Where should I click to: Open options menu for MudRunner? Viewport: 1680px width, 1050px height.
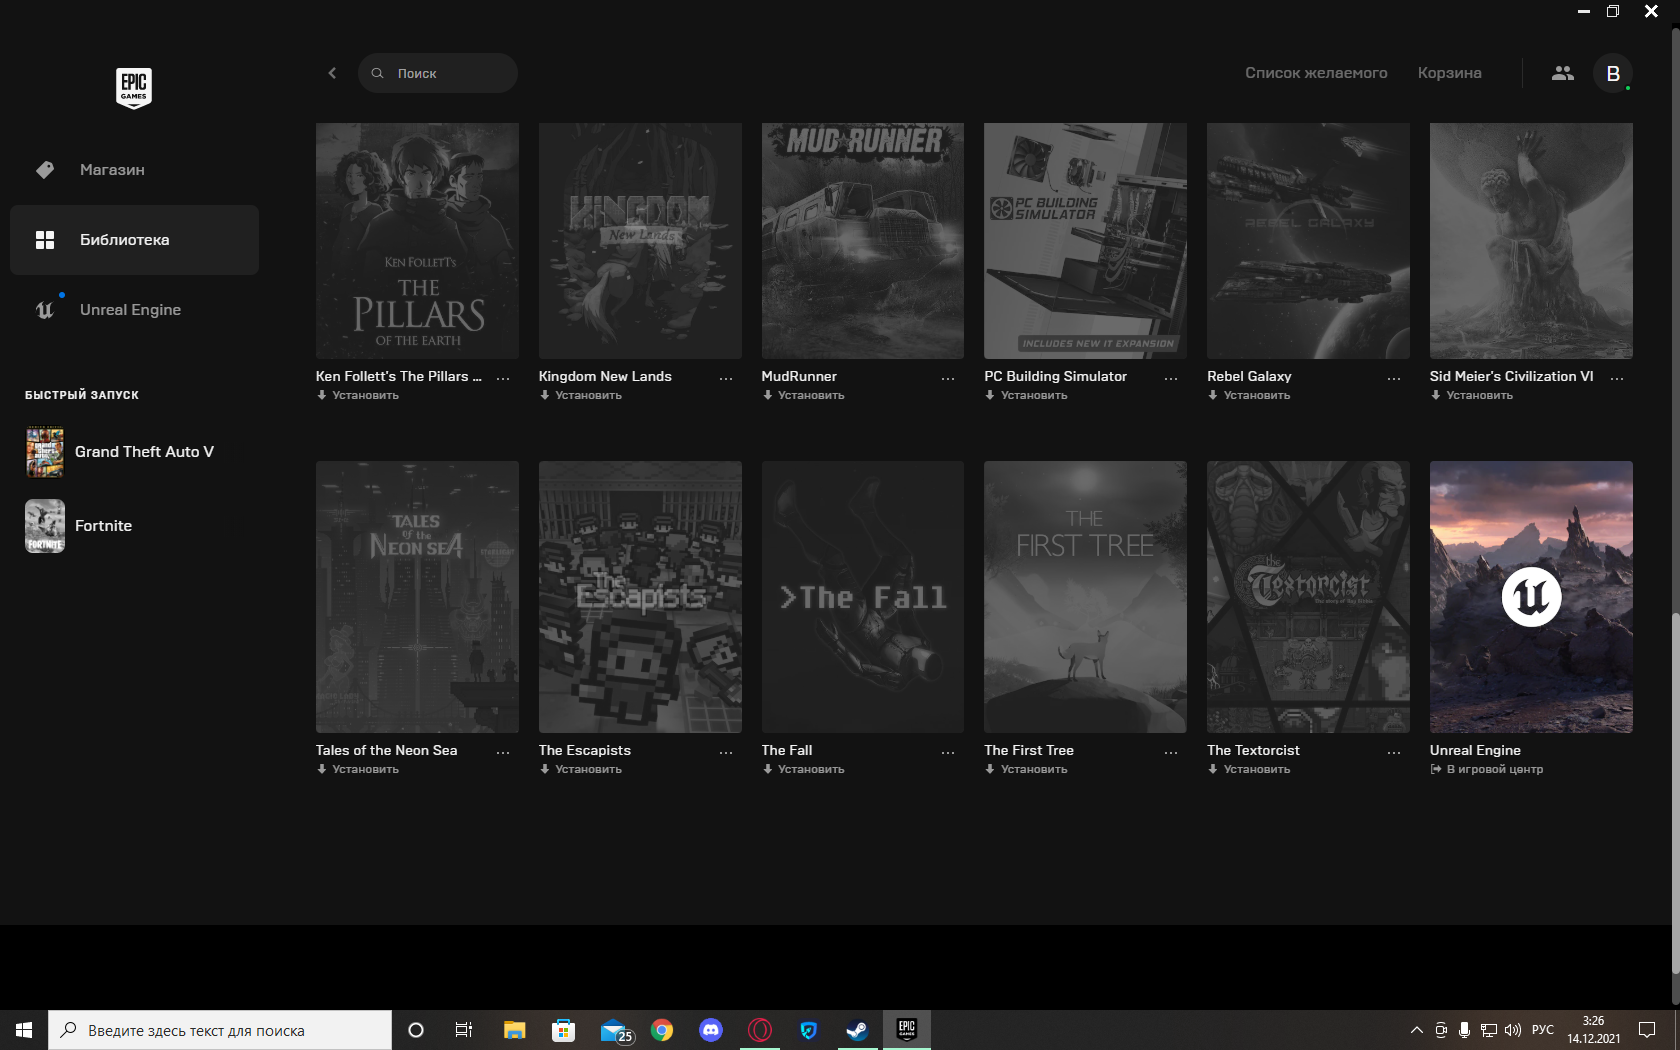pos(948,378)
